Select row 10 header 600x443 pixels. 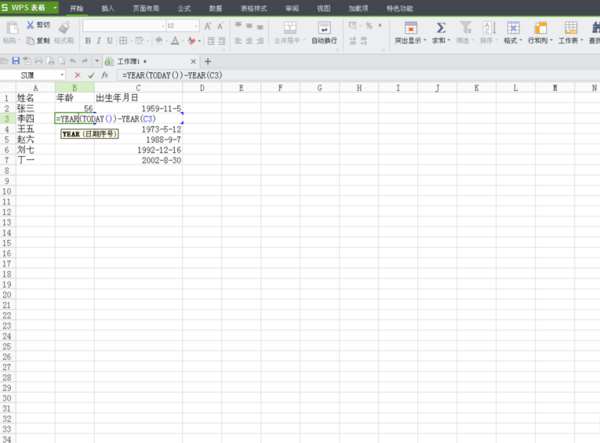pyautogui.click(x=7, y=191)
